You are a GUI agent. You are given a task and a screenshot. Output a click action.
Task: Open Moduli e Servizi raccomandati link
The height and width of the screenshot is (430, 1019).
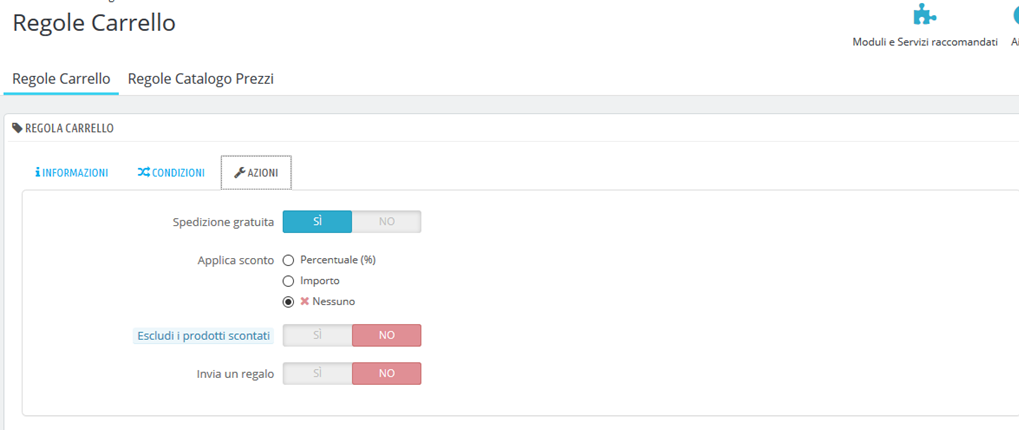pos(925,42)
